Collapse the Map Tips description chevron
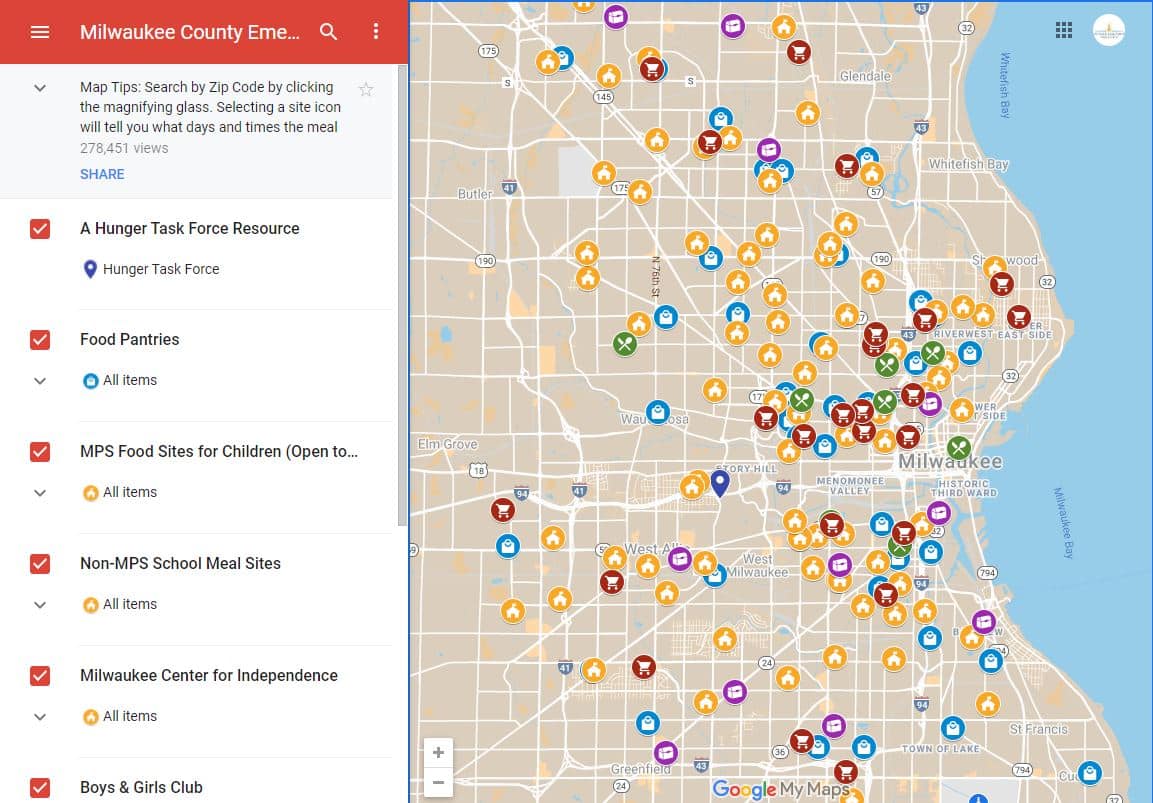The width and height of the screenshot is (1153, 803). [40, 88]
